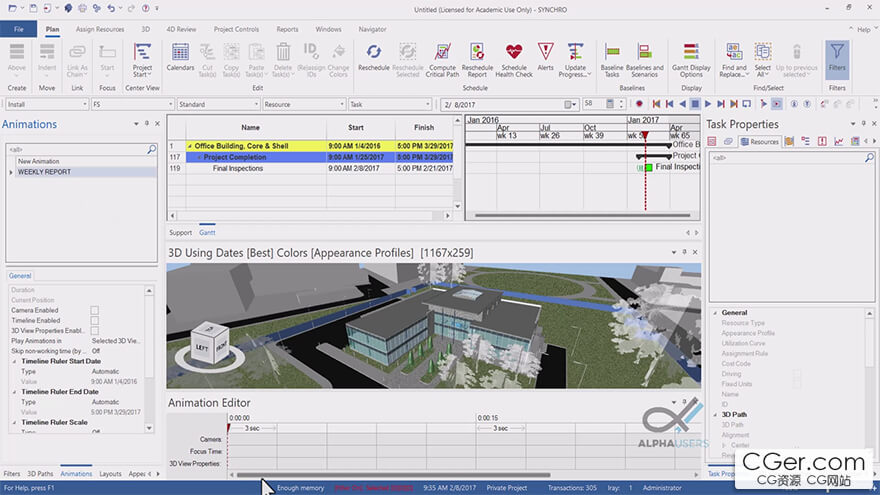Select the Layouts bottom tab
Image resolution: width=880 pixels, height=495 pixels.
(x=110, y=474)
